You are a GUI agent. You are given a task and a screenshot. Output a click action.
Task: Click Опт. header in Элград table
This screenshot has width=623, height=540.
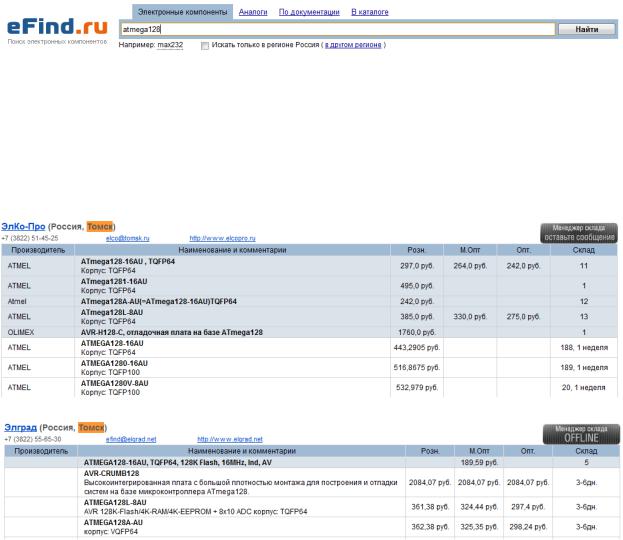point(528,451)
